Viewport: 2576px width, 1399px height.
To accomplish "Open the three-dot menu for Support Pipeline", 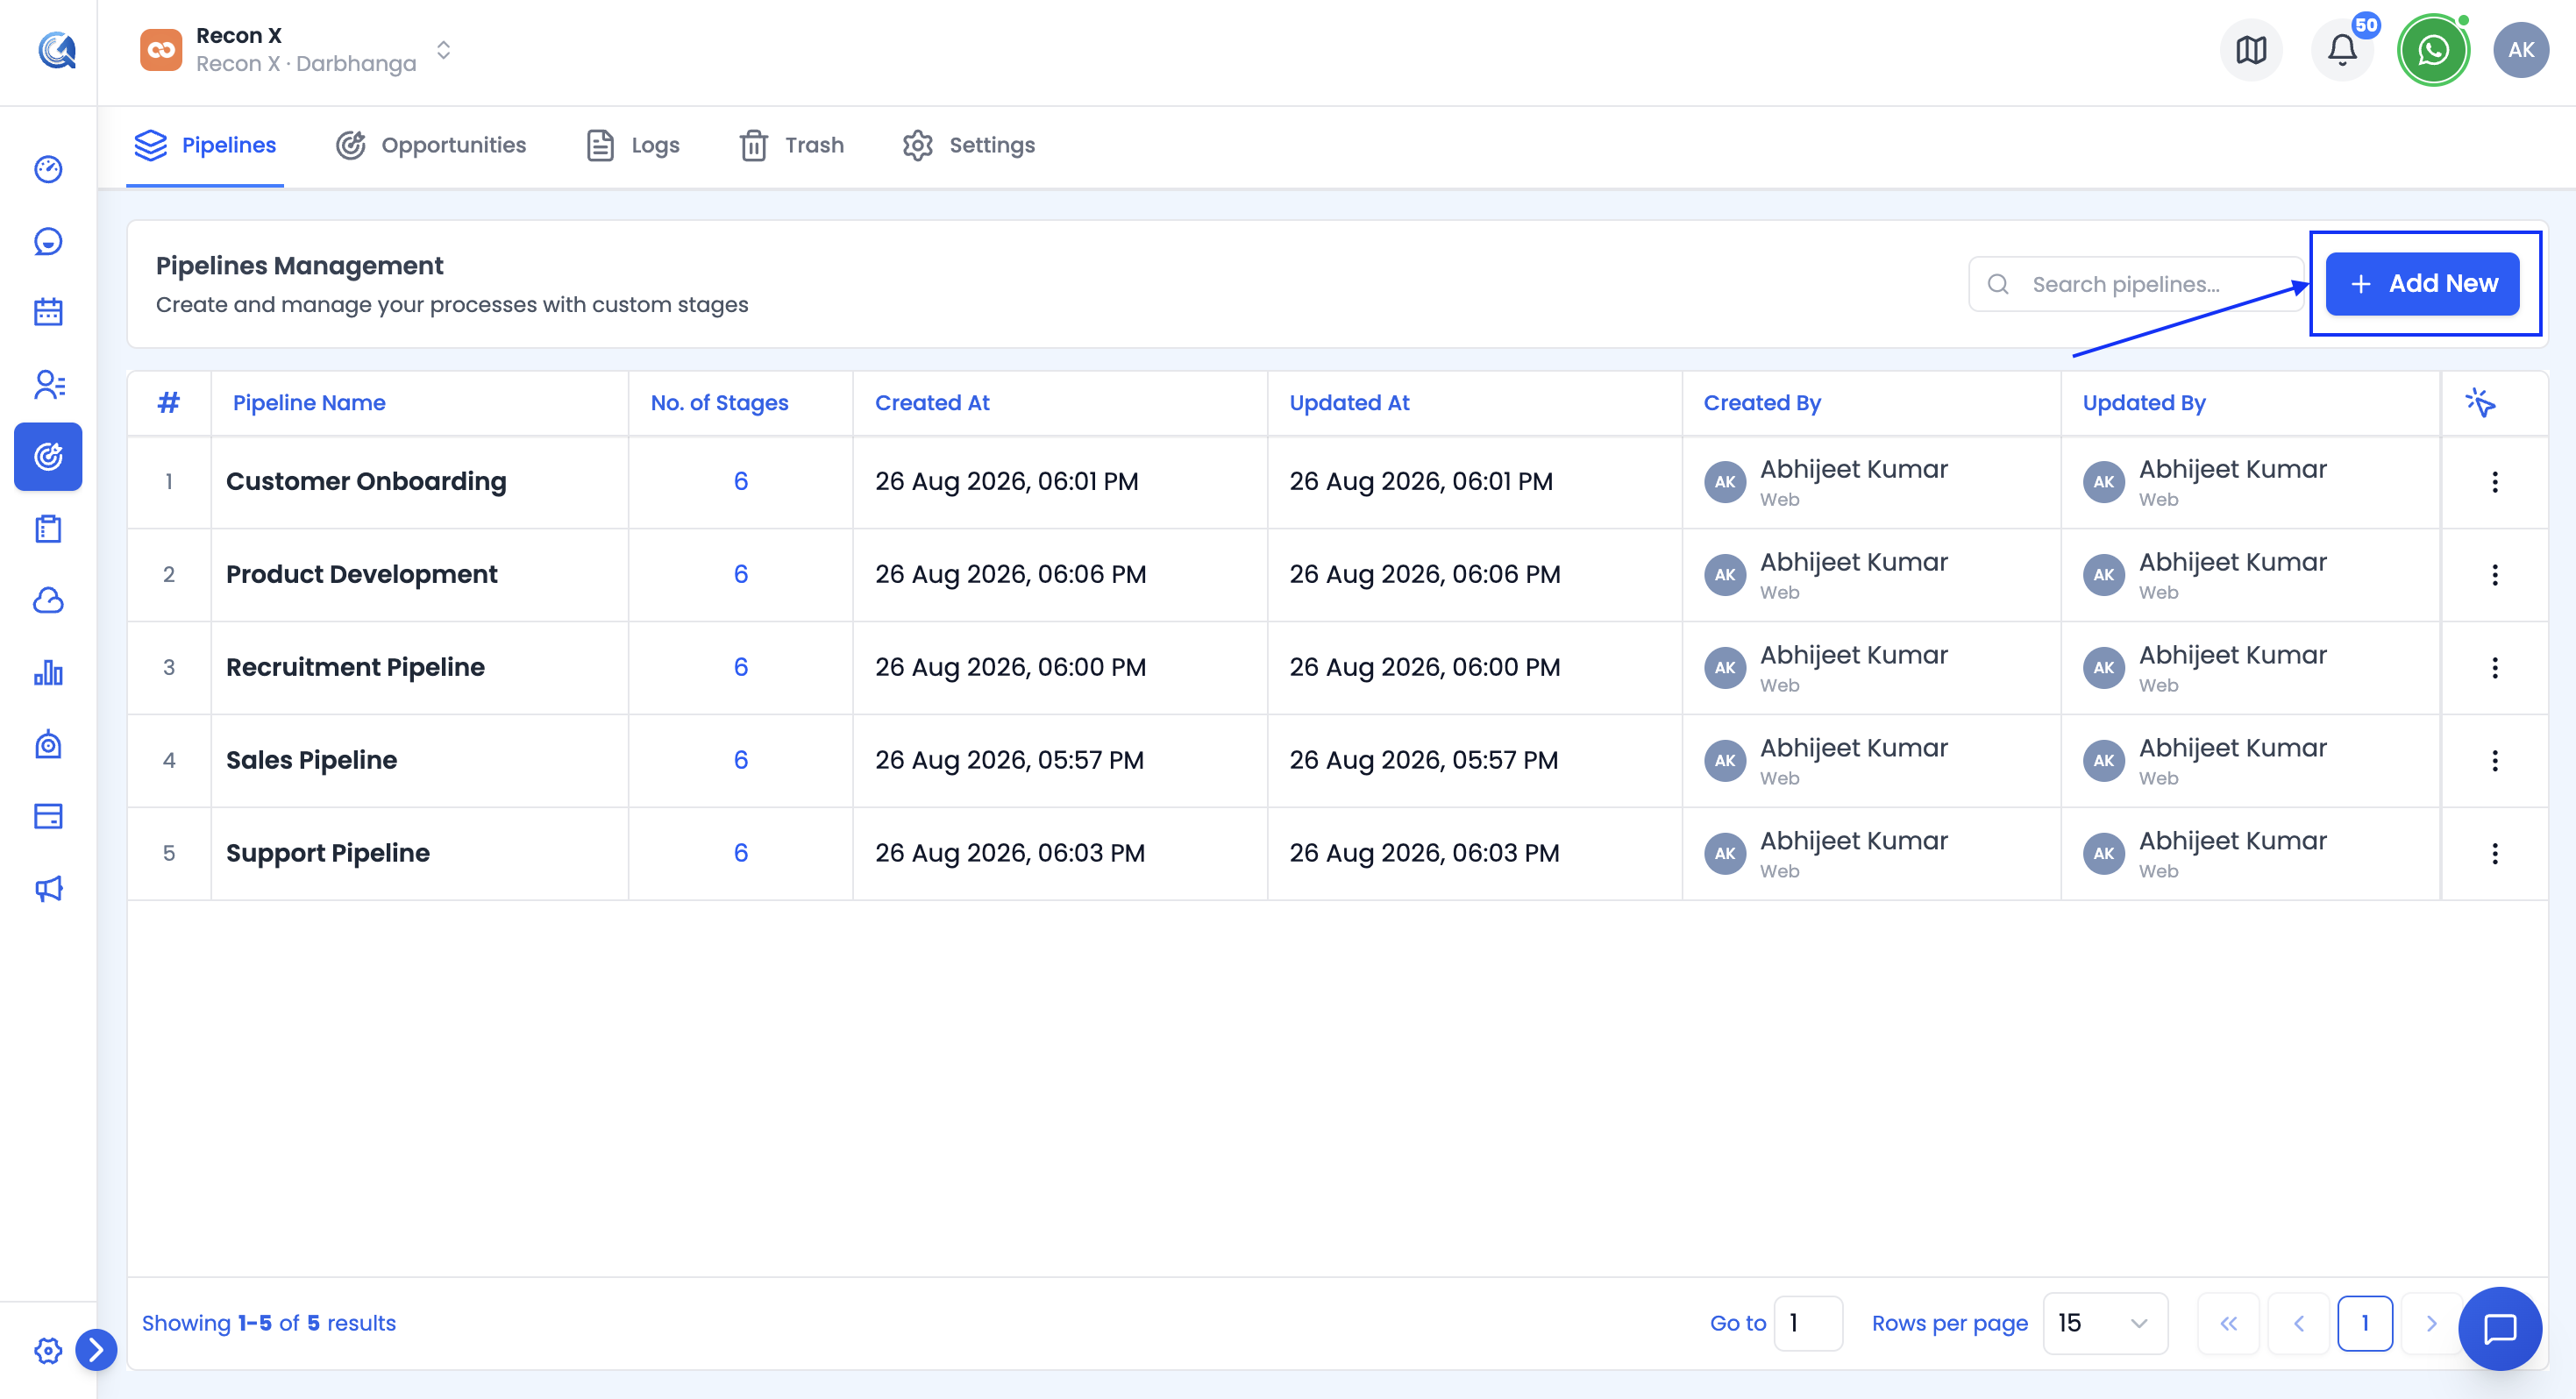I will 2495,854.
